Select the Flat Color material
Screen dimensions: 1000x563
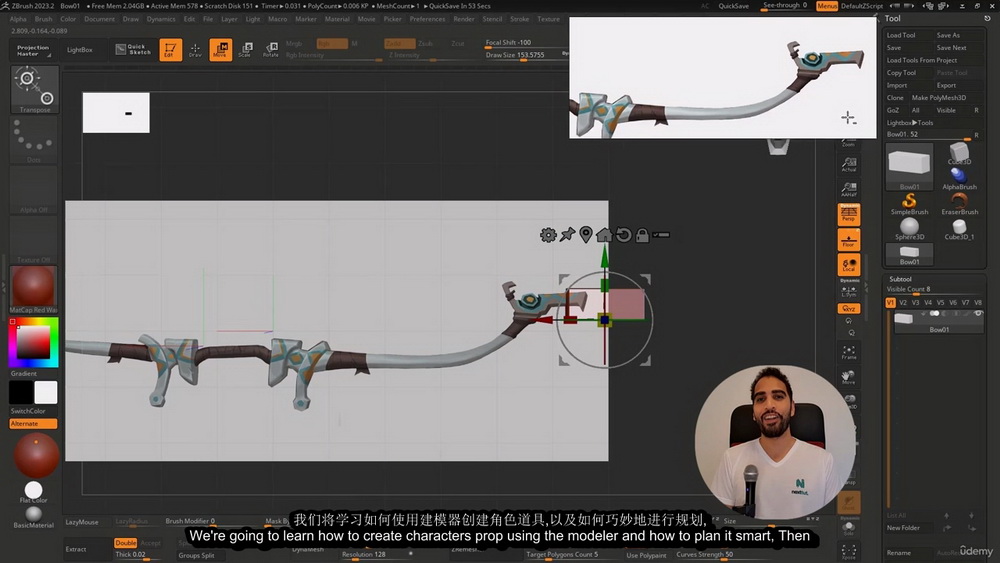(33, 492)
